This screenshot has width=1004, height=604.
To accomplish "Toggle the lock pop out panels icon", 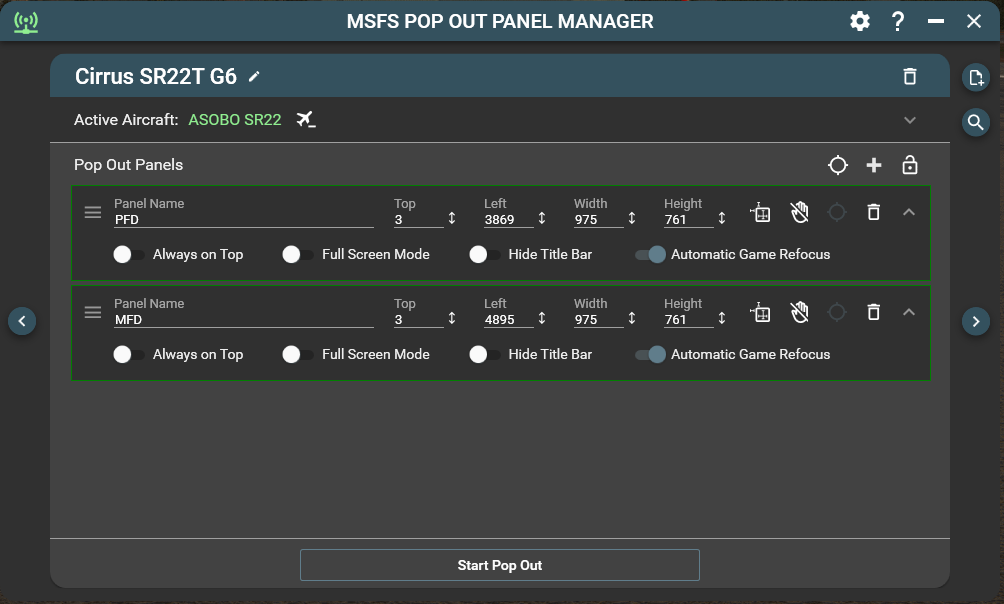I will click(910, 165).
